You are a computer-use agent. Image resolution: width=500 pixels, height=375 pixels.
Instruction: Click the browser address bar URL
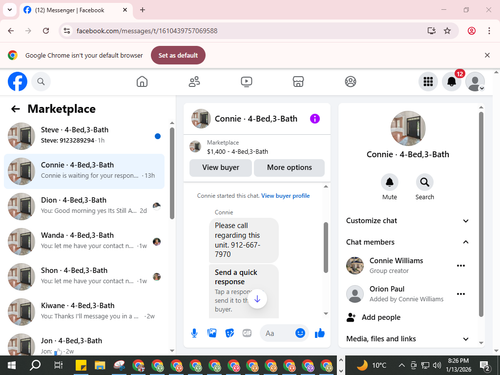click(147, 31)
